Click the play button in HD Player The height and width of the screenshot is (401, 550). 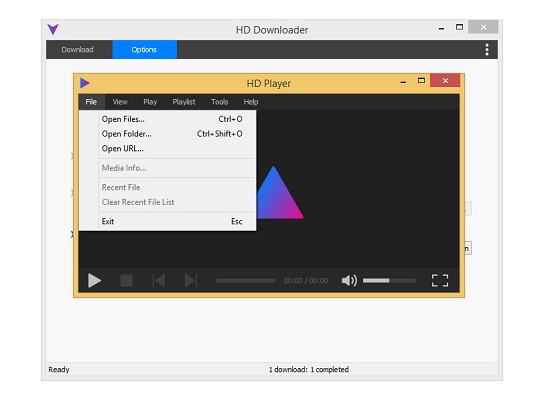94,281
